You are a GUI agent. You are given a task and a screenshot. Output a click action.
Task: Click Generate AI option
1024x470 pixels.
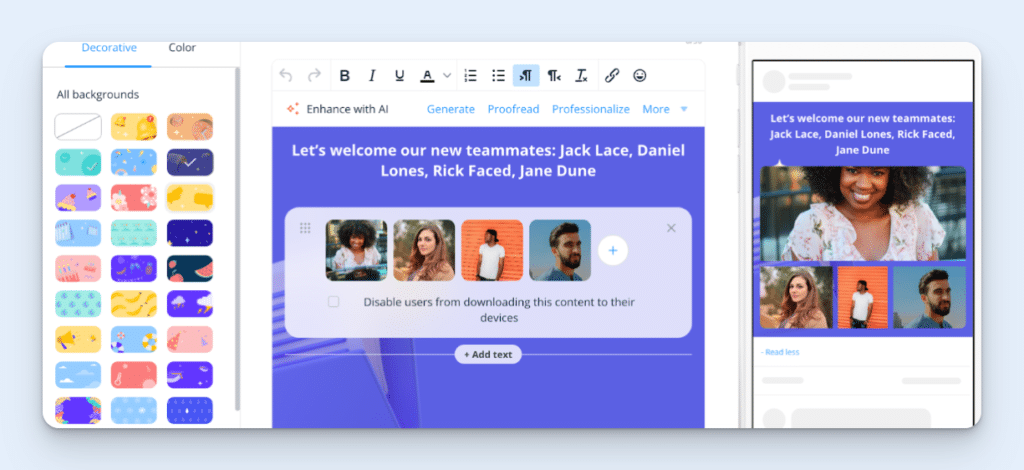click(451, 109)
